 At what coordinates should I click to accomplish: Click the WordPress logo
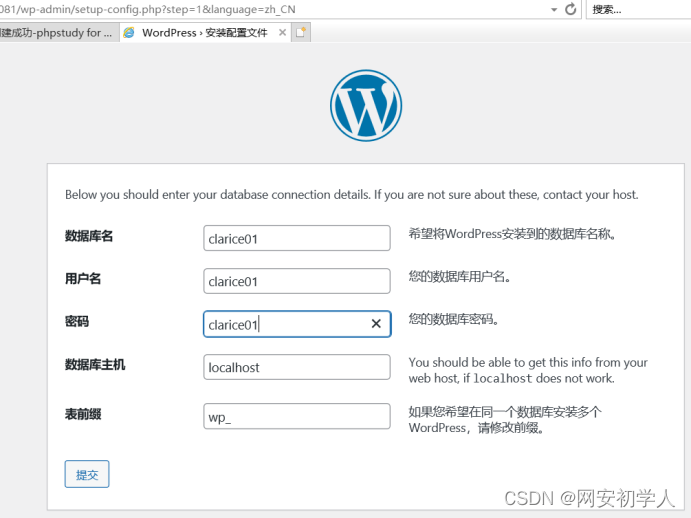pyautogui.click(x=366, y=105)
